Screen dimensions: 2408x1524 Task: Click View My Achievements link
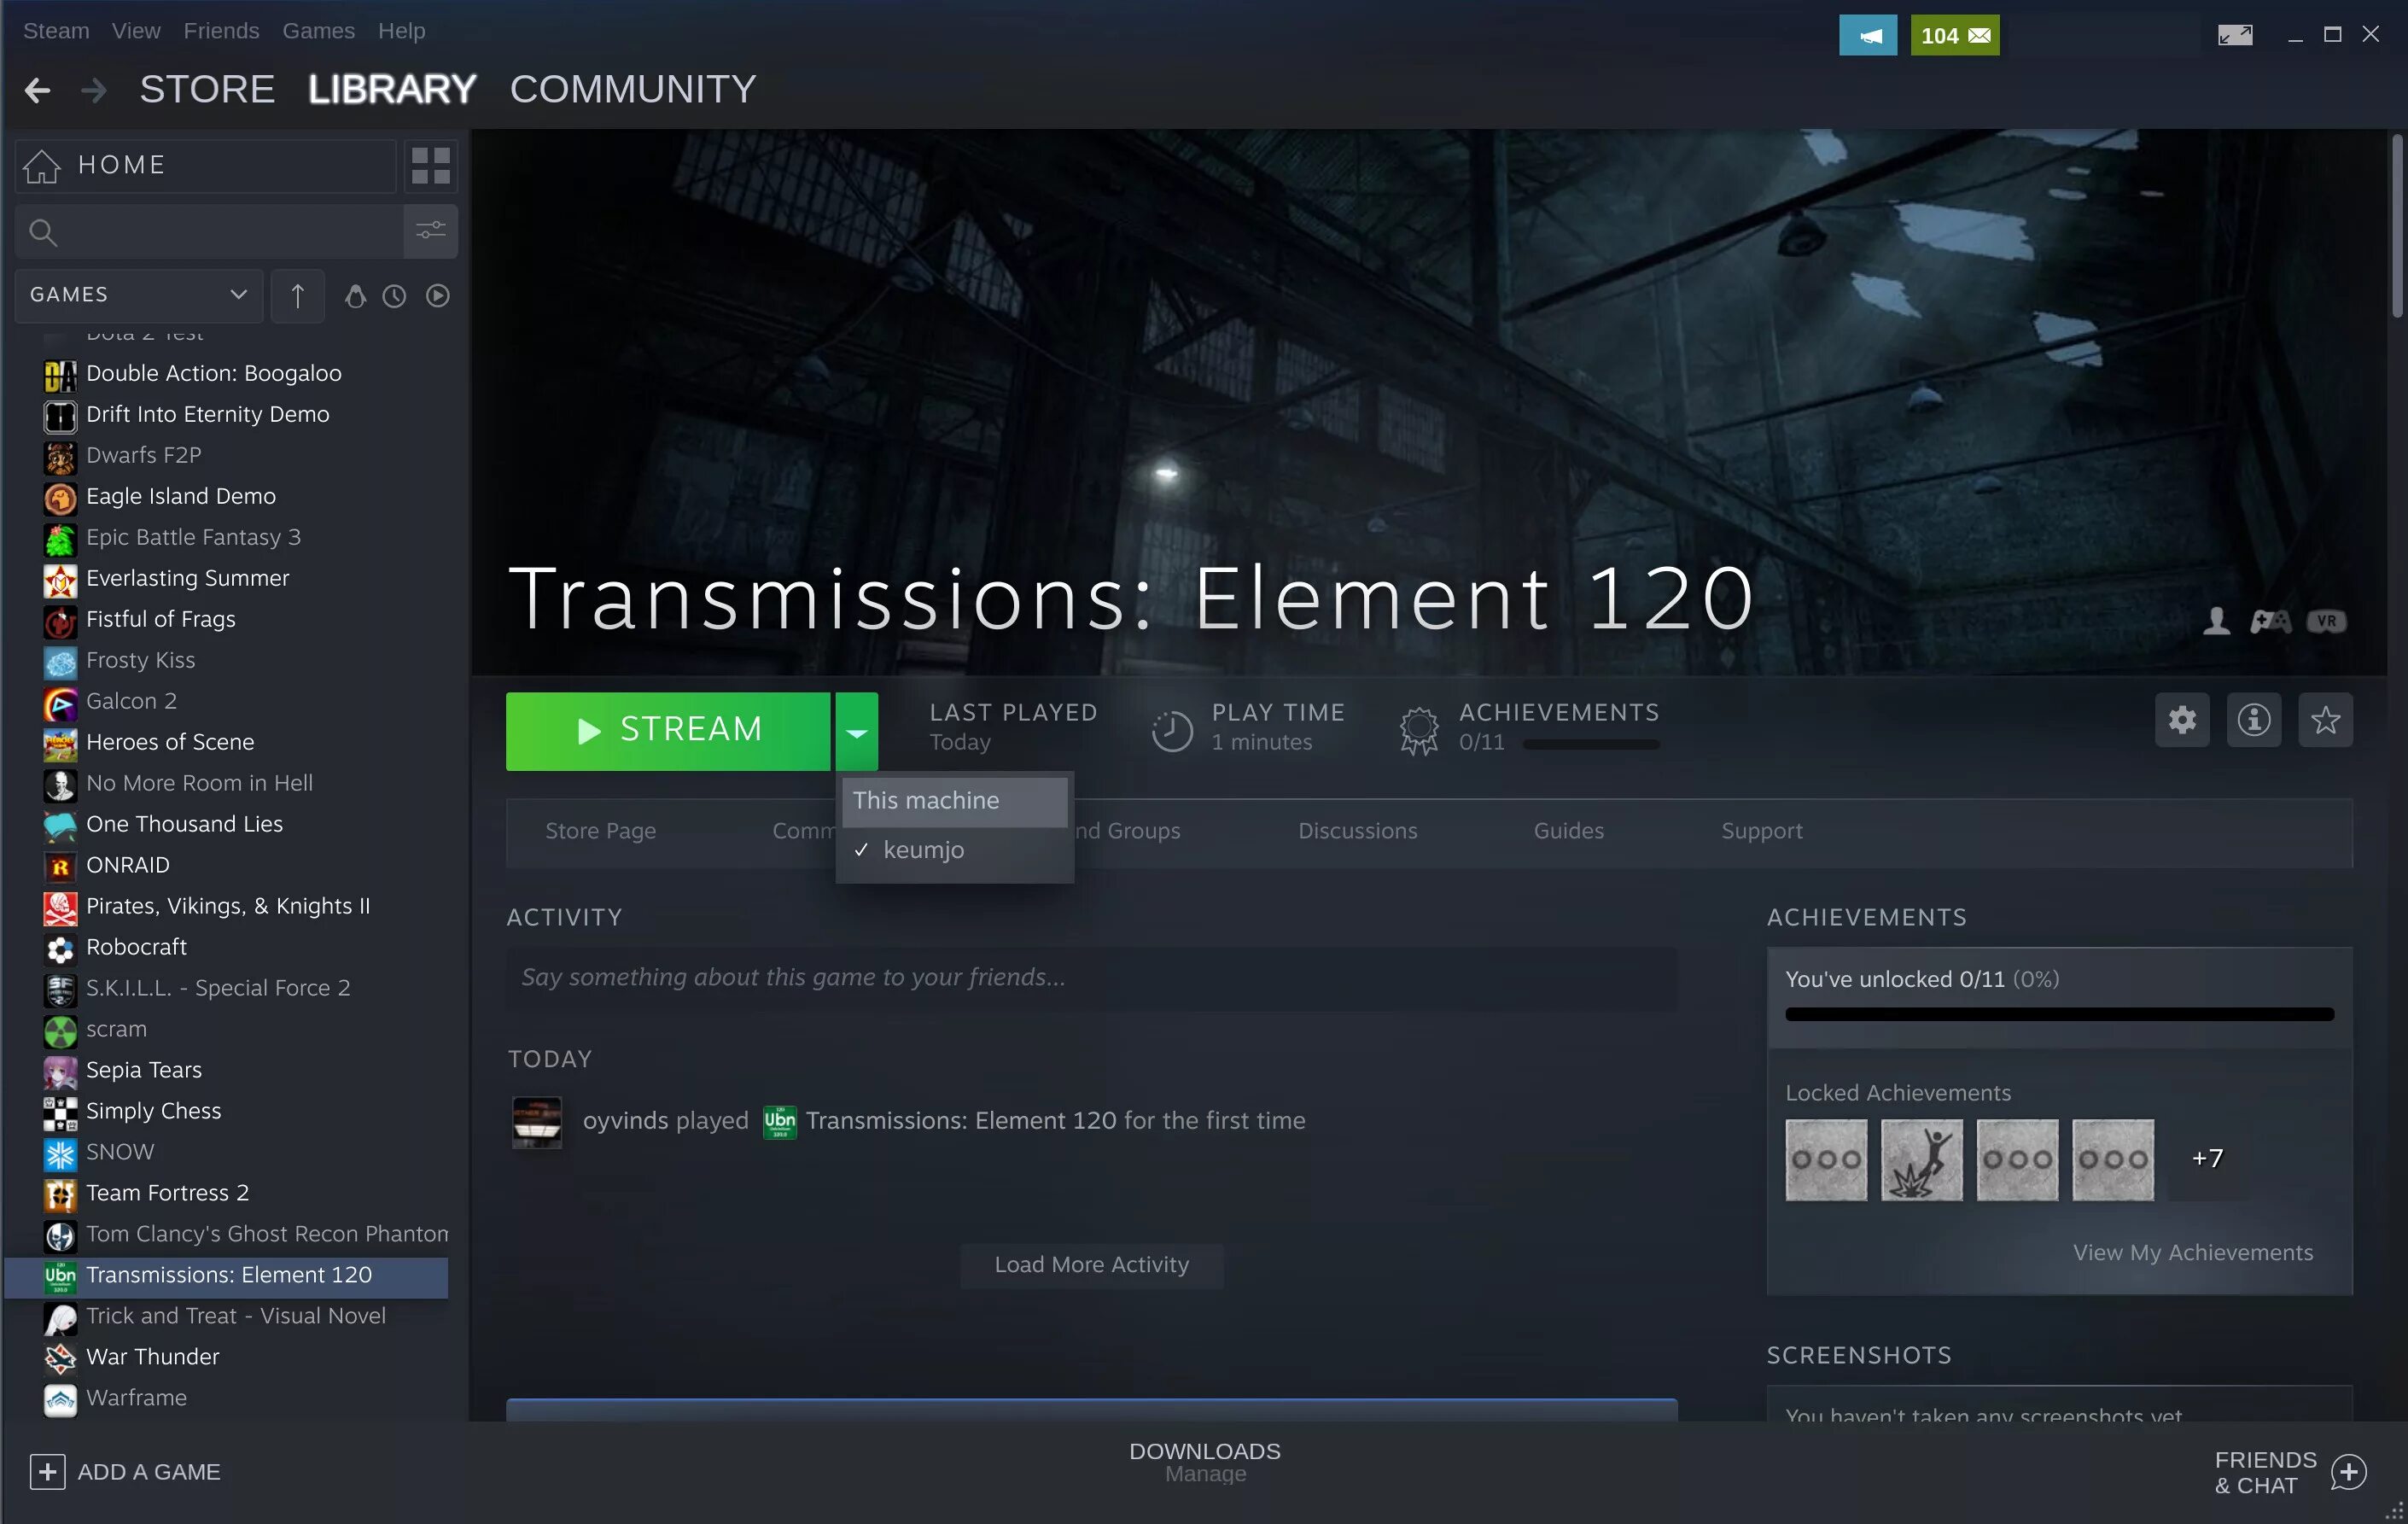click(x=2192, y=1253)
